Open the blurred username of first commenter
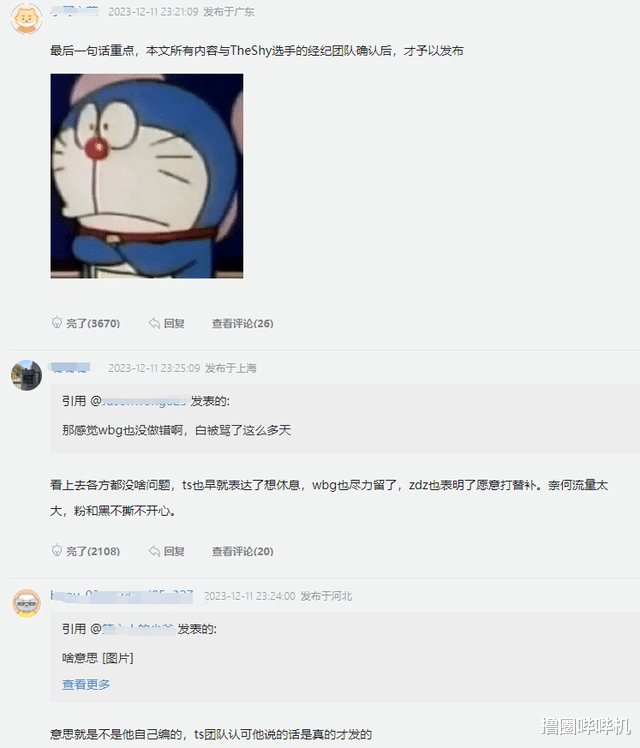 [x=74, y=11]
